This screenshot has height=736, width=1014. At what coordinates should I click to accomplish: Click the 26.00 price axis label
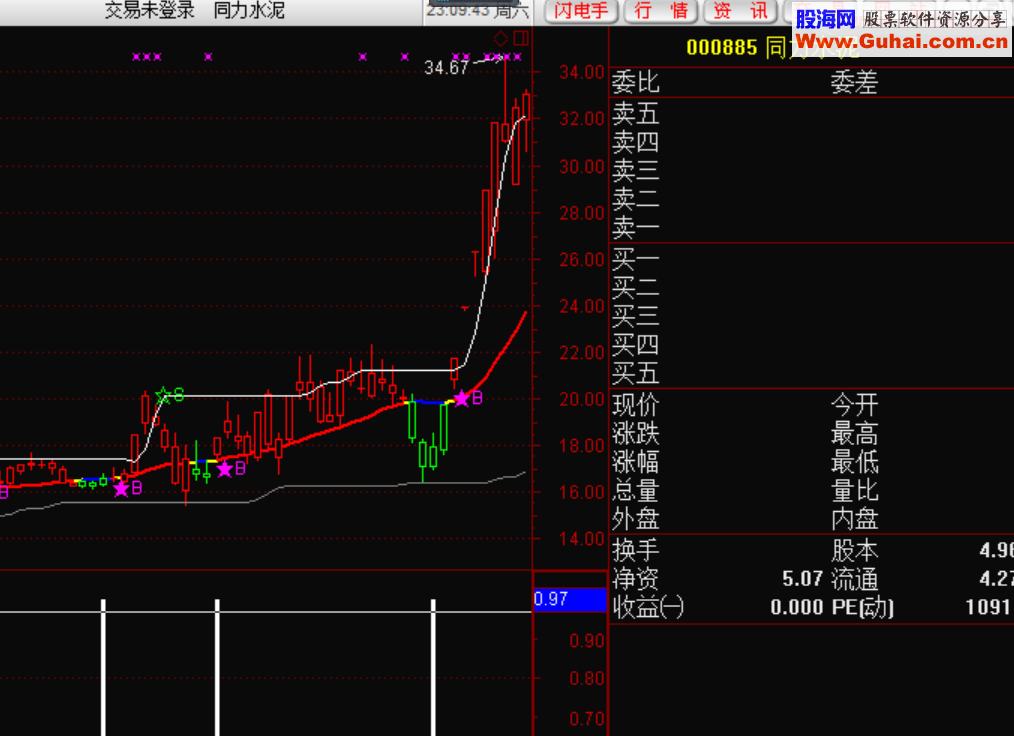tap(581, 259)
